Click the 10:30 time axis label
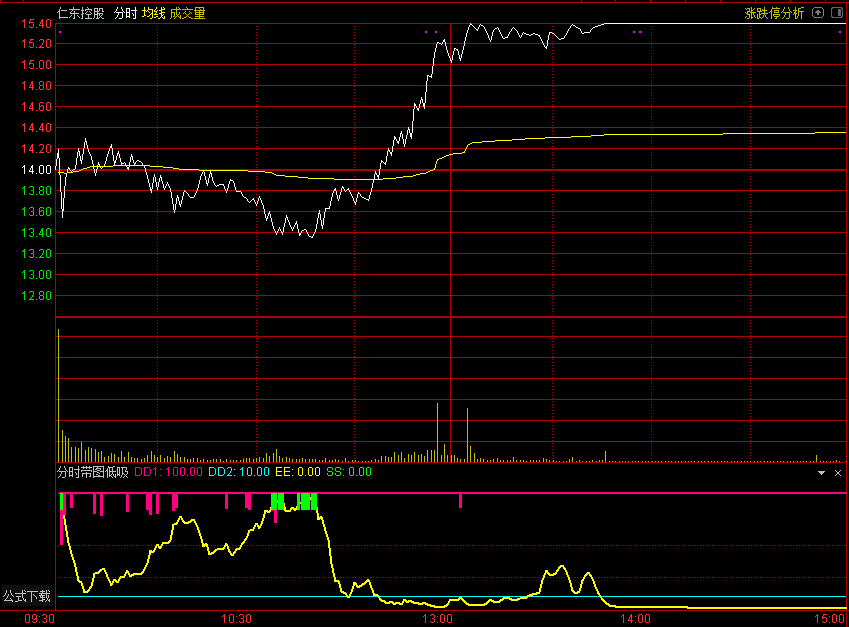The image size is (849, 627). pyautogui.click(x=236, y=619)
